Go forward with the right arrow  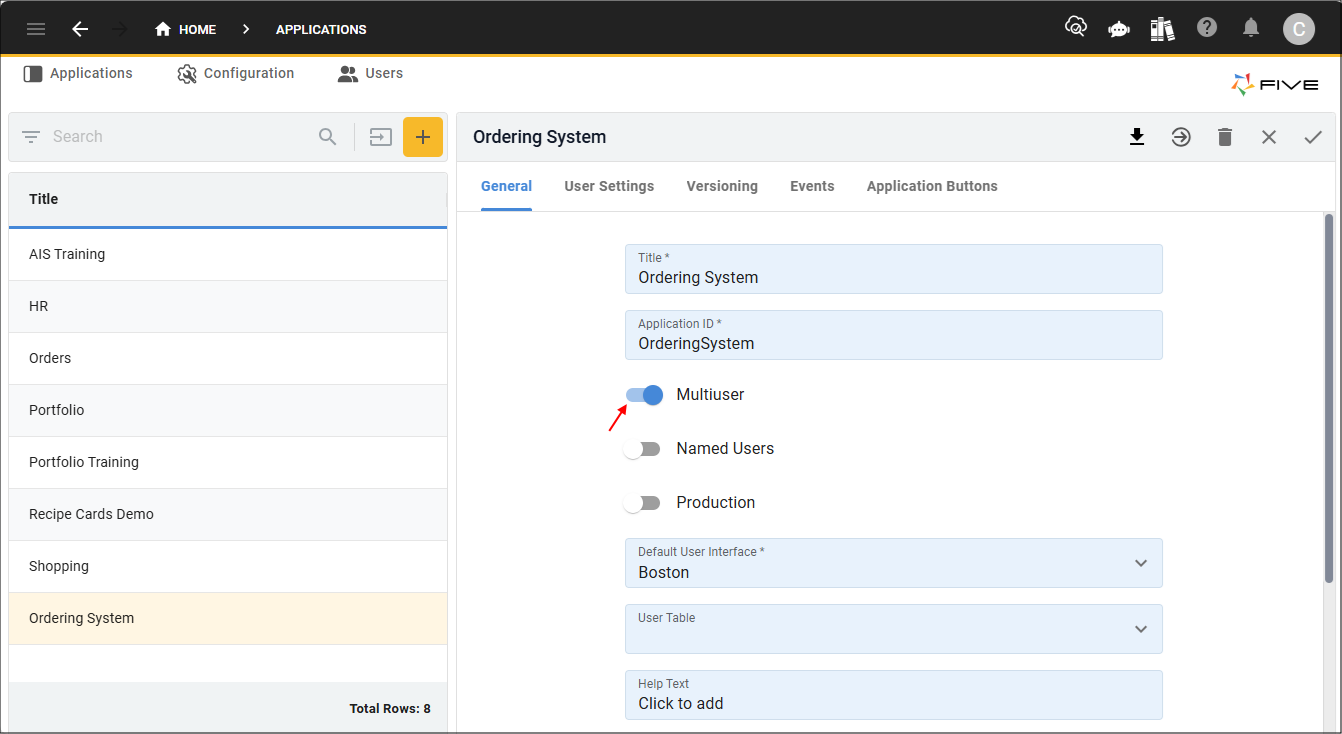121,29
